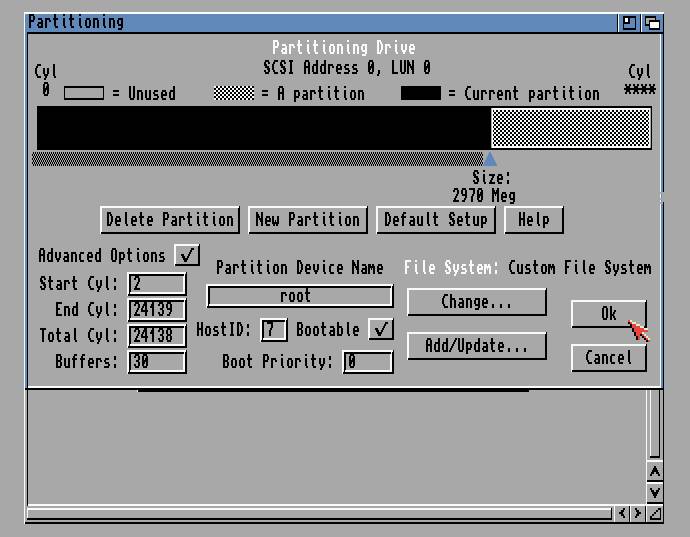690x537 pixels.
Task: Click the scroll left arrow at the bottom
Action: point(624,513)
